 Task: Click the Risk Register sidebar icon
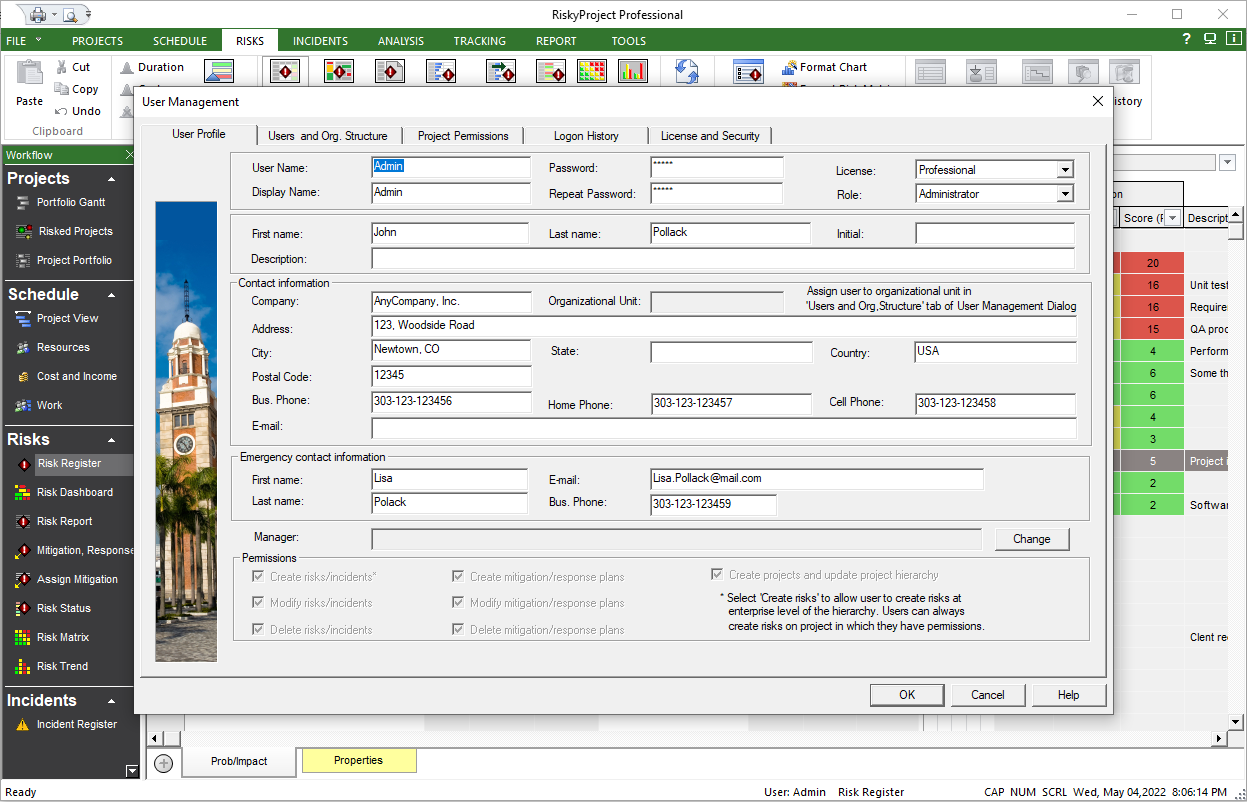[x=24, y=464]
